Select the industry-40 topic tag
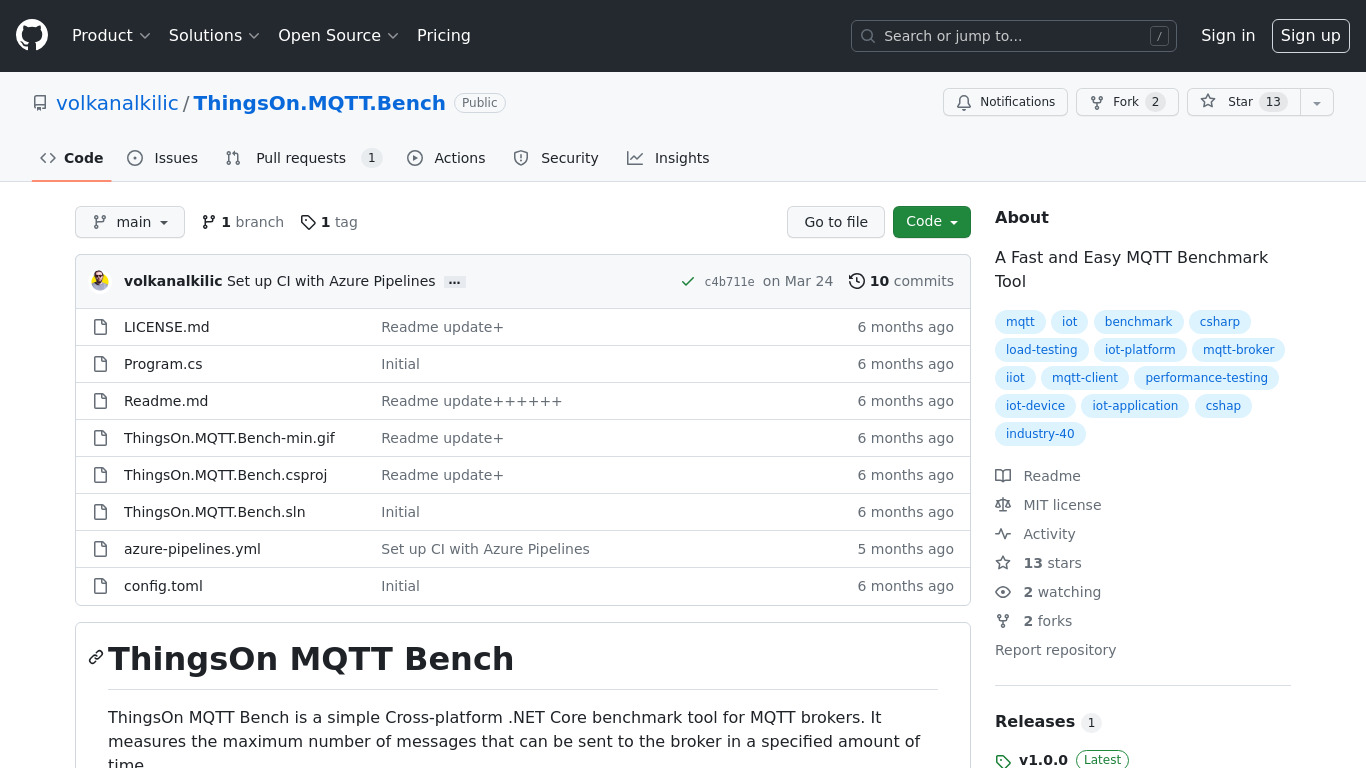The height and width of the screenshot is (768, 1366). (x=1040, y=434)
